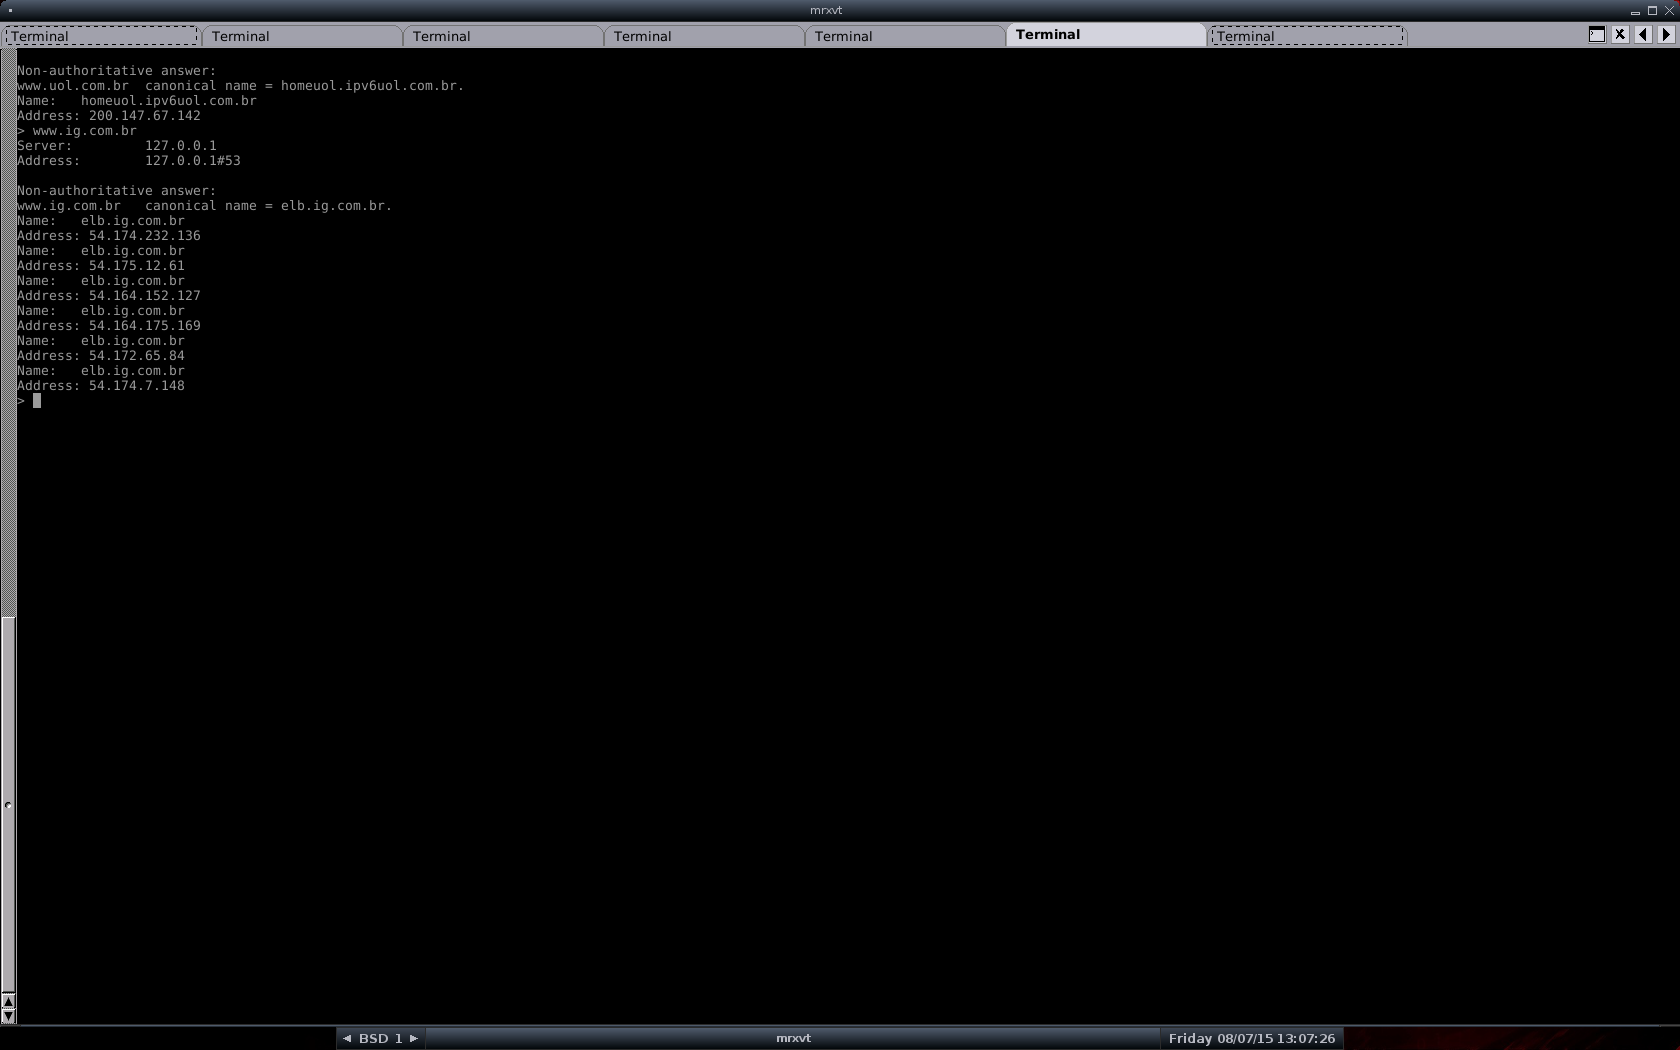Click the clock showing Friday 08/07/15

tap(1251, 1038)
